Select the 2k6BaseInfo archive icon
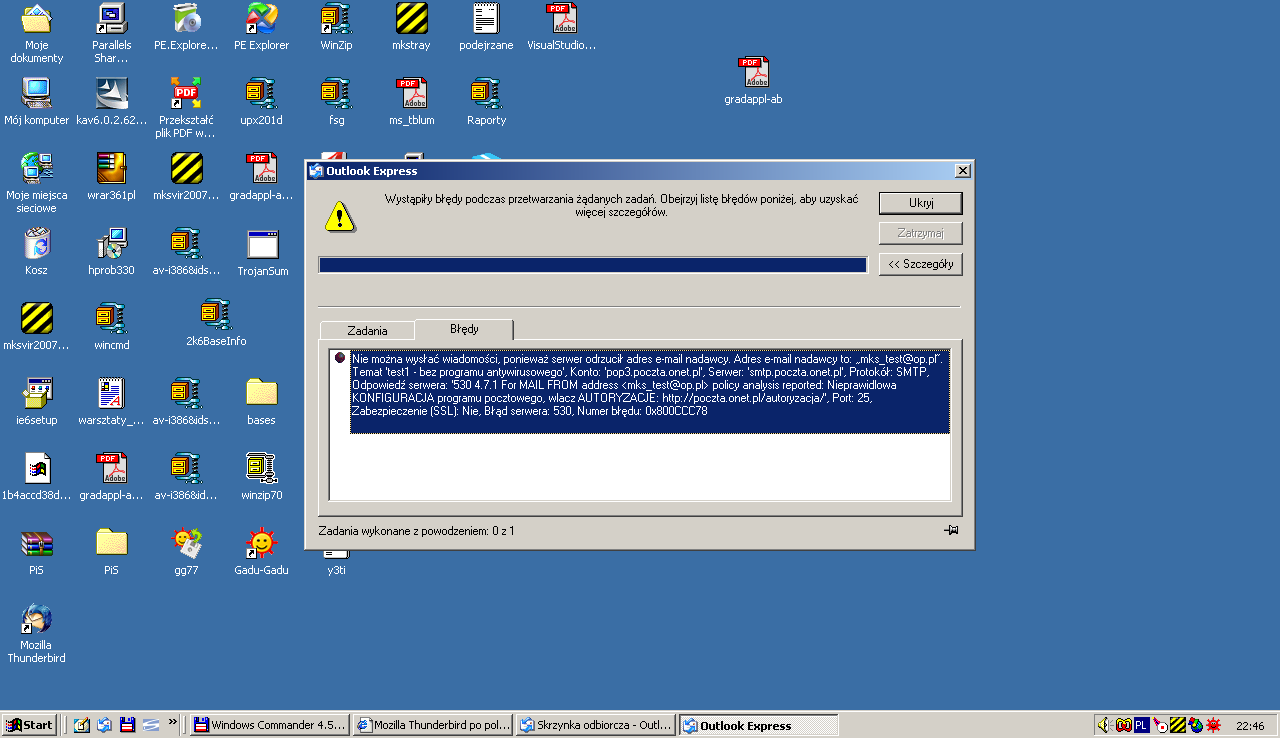Viewport: 1280px width, 738px height. click(216, 323)
